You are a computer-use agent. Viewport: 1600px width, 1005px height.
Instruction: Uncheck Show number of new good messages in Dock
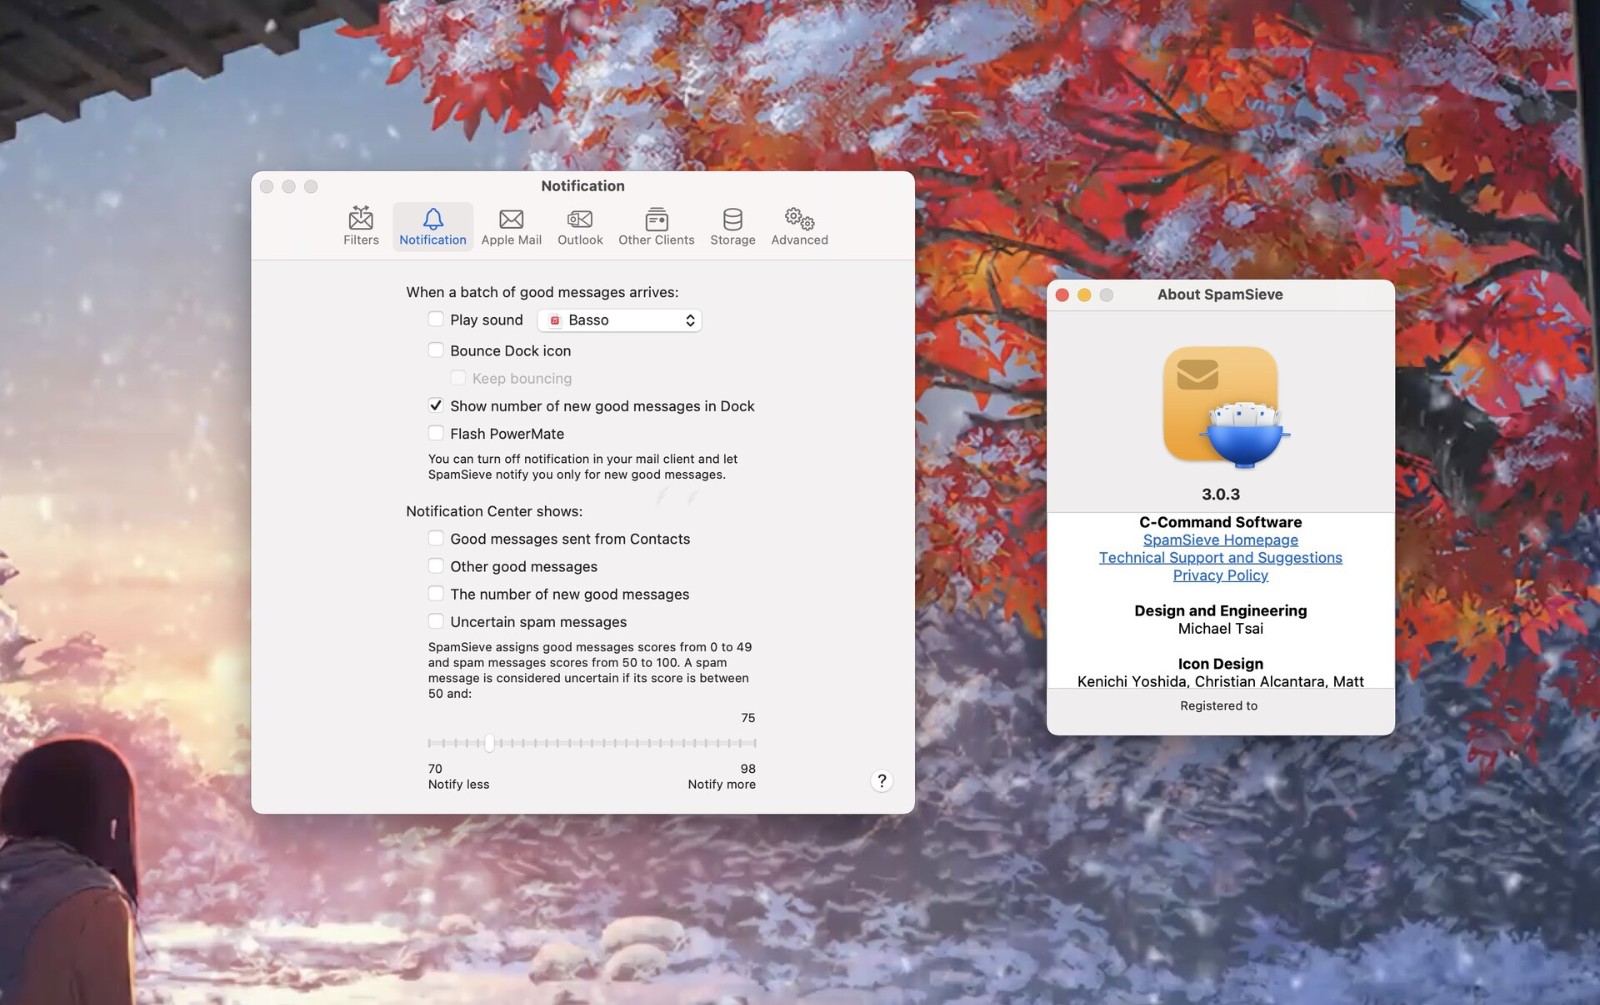pos(436,405)
